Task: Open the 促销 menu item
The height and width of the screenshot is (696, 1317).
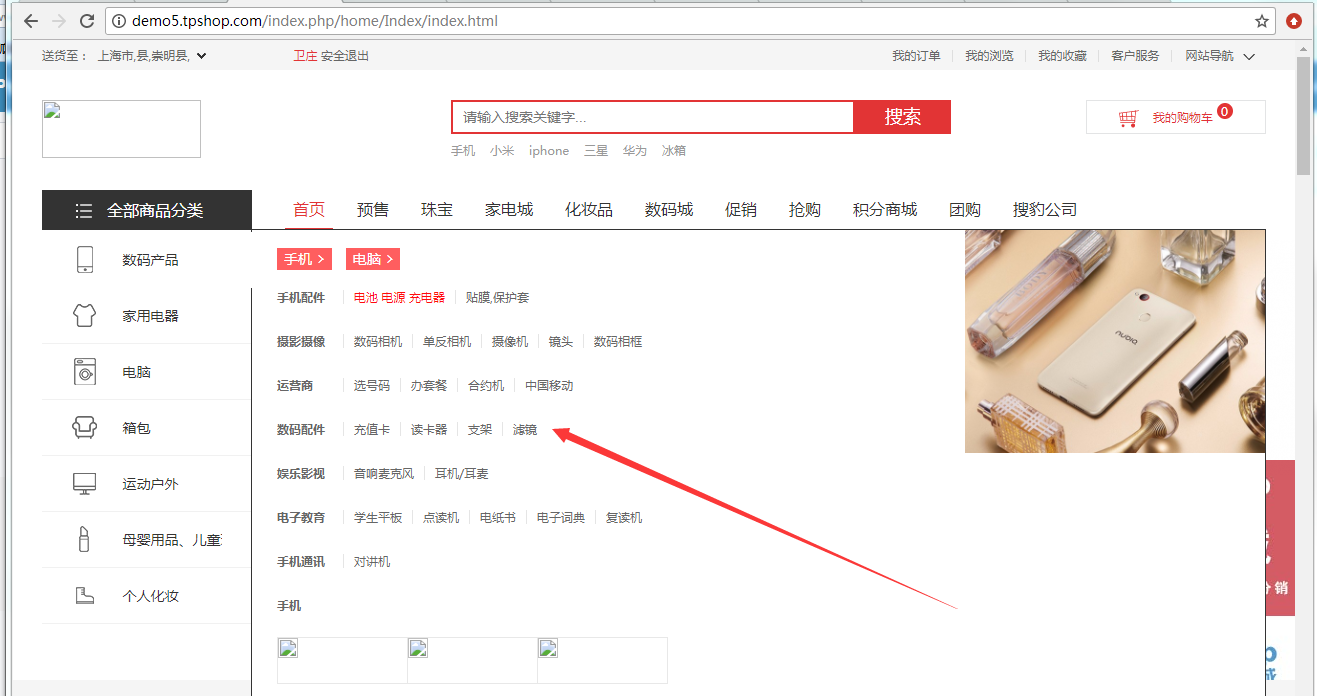Action: pyautogui.click(x=740, y=209)
